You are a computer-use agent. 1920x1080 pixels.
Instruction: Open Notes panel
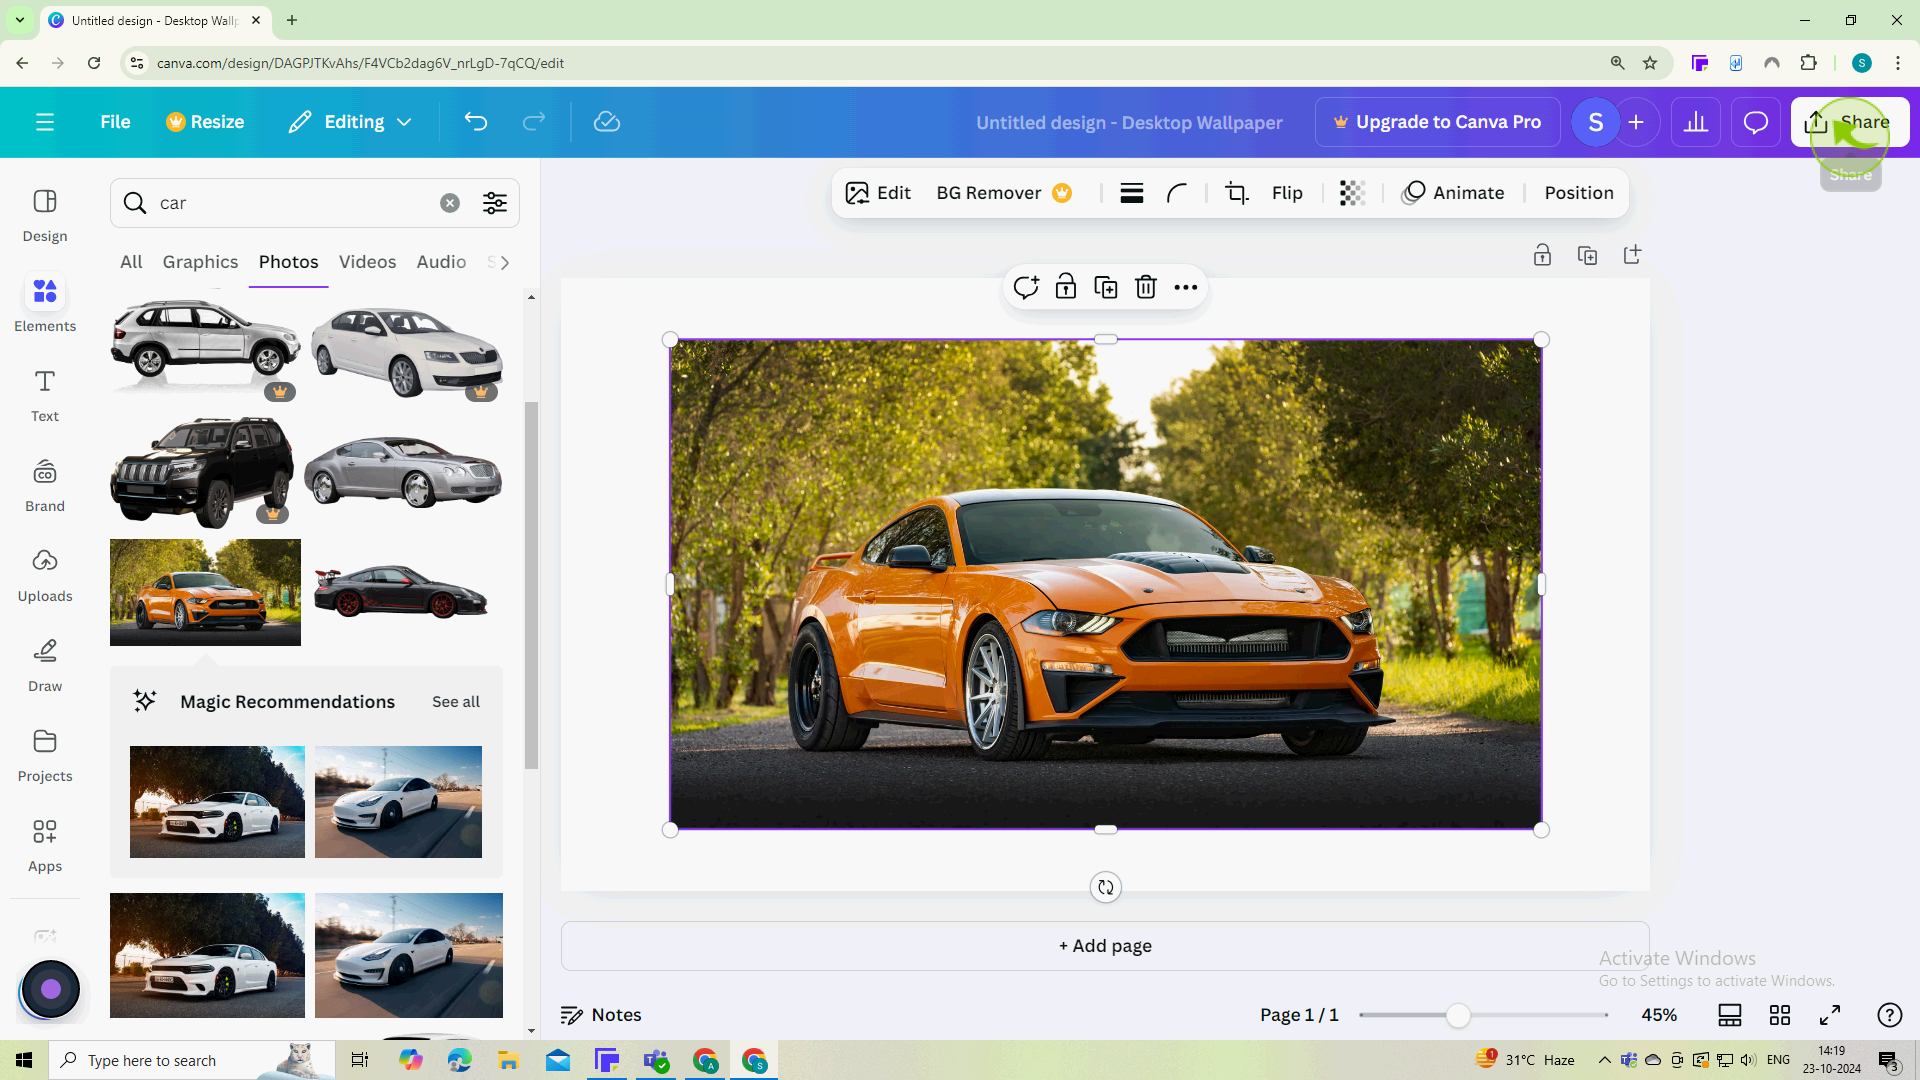601,1015
